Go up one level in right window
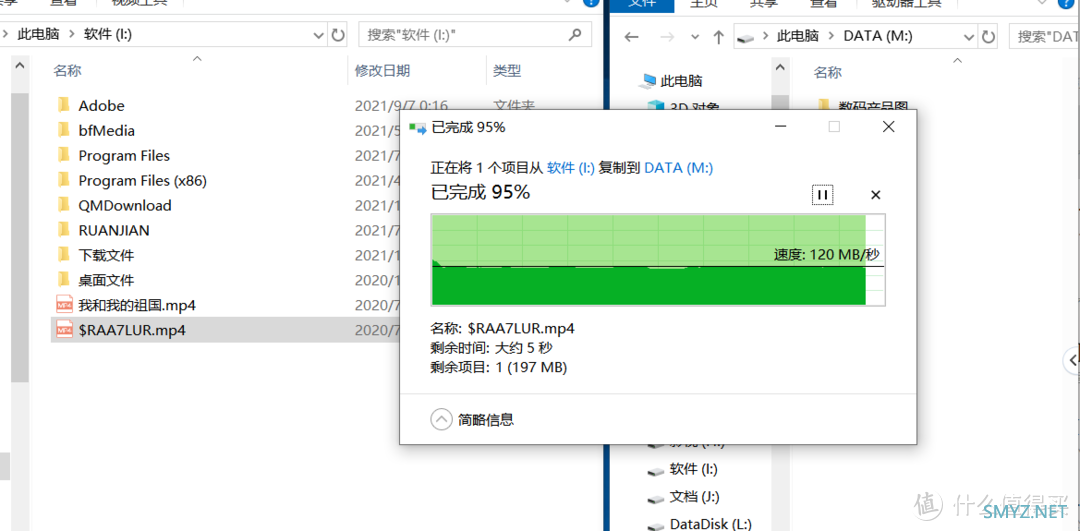1080x531 pixels. [x=718, y=37]
